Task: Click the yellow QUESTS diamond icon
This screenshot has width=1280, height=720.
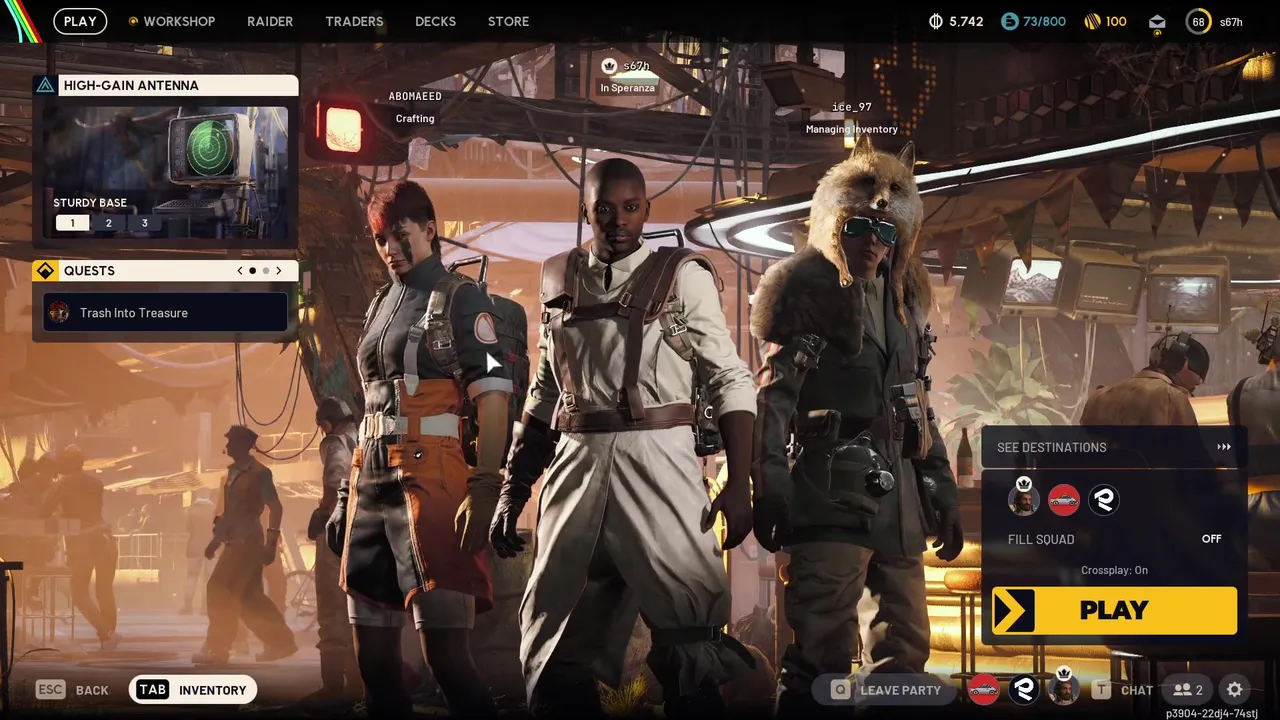Action: click(45, 271)
